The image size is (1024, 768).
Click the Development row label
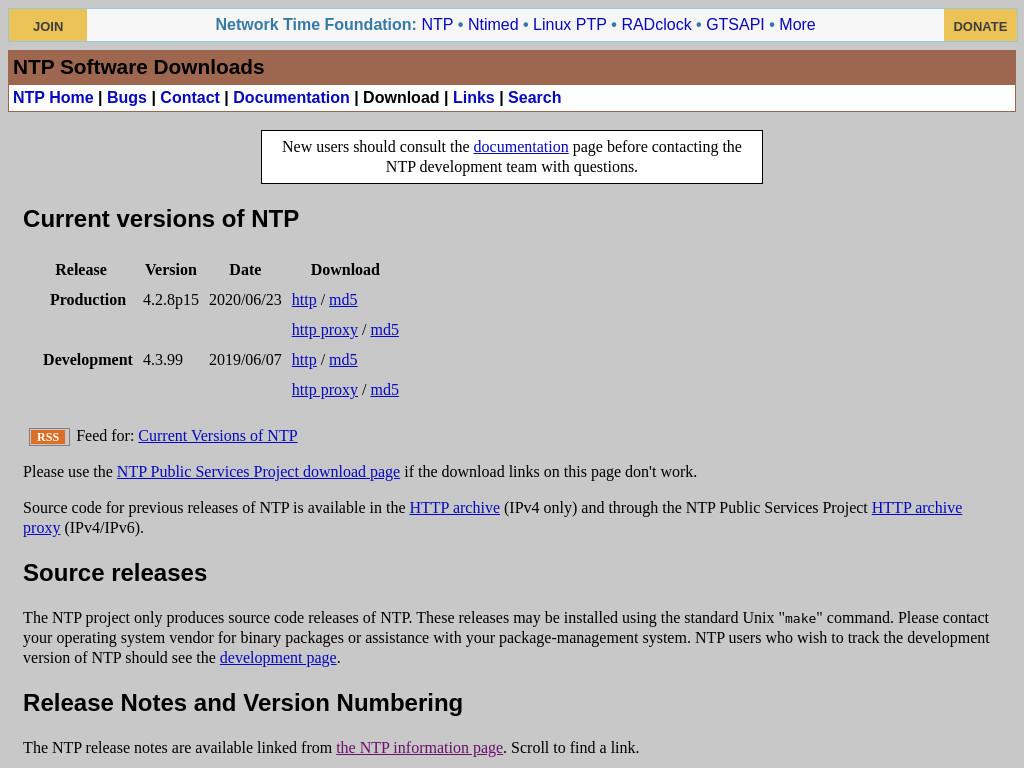tap(88, 360)
